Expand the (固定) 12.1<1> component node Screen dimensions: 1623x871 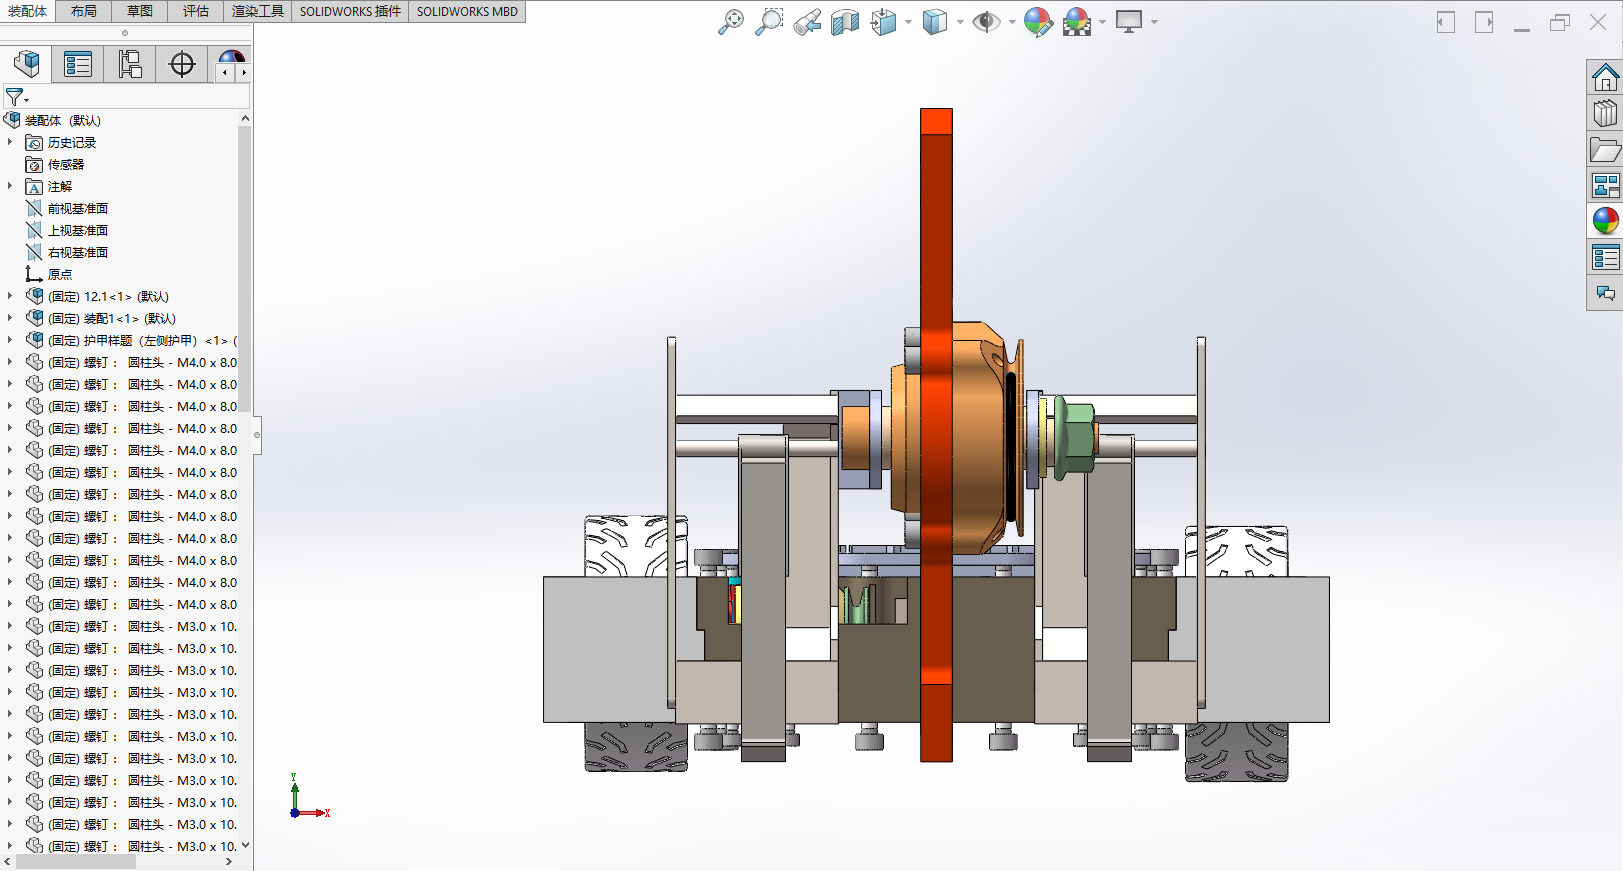(10, 296)
